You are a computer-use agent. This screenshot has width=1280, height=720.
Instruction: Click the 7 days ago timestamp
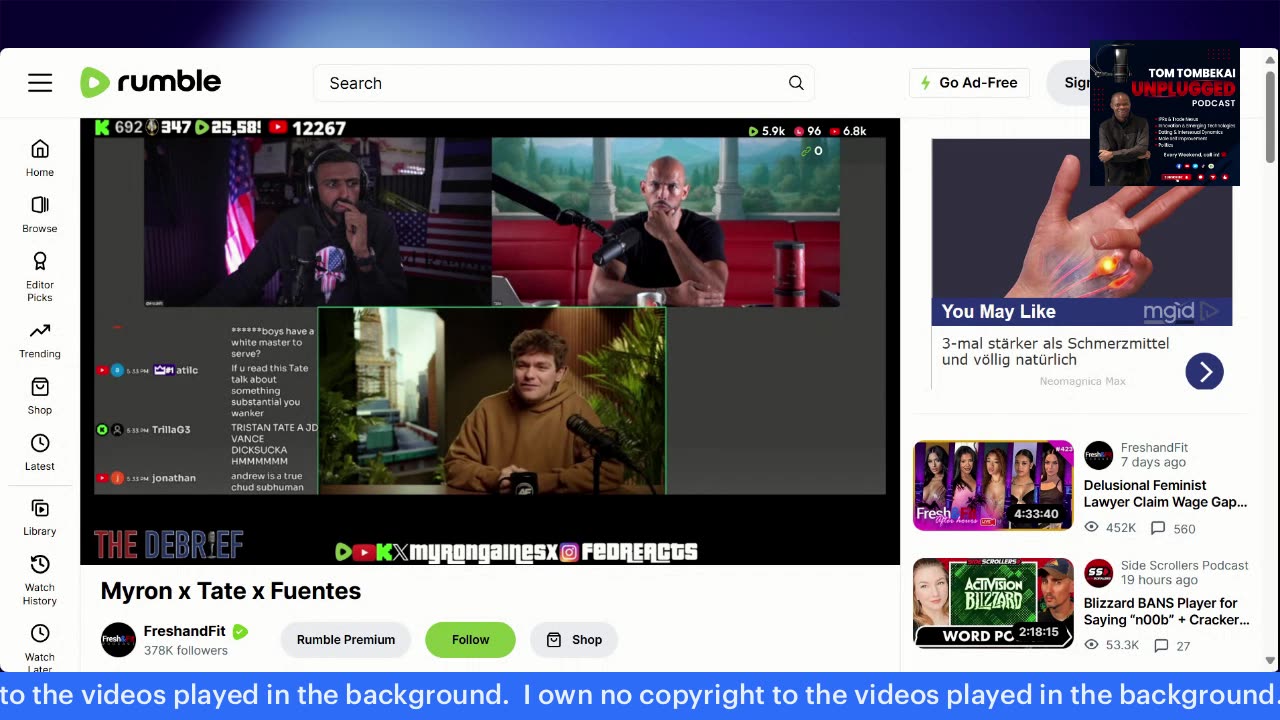point(1153,463)
